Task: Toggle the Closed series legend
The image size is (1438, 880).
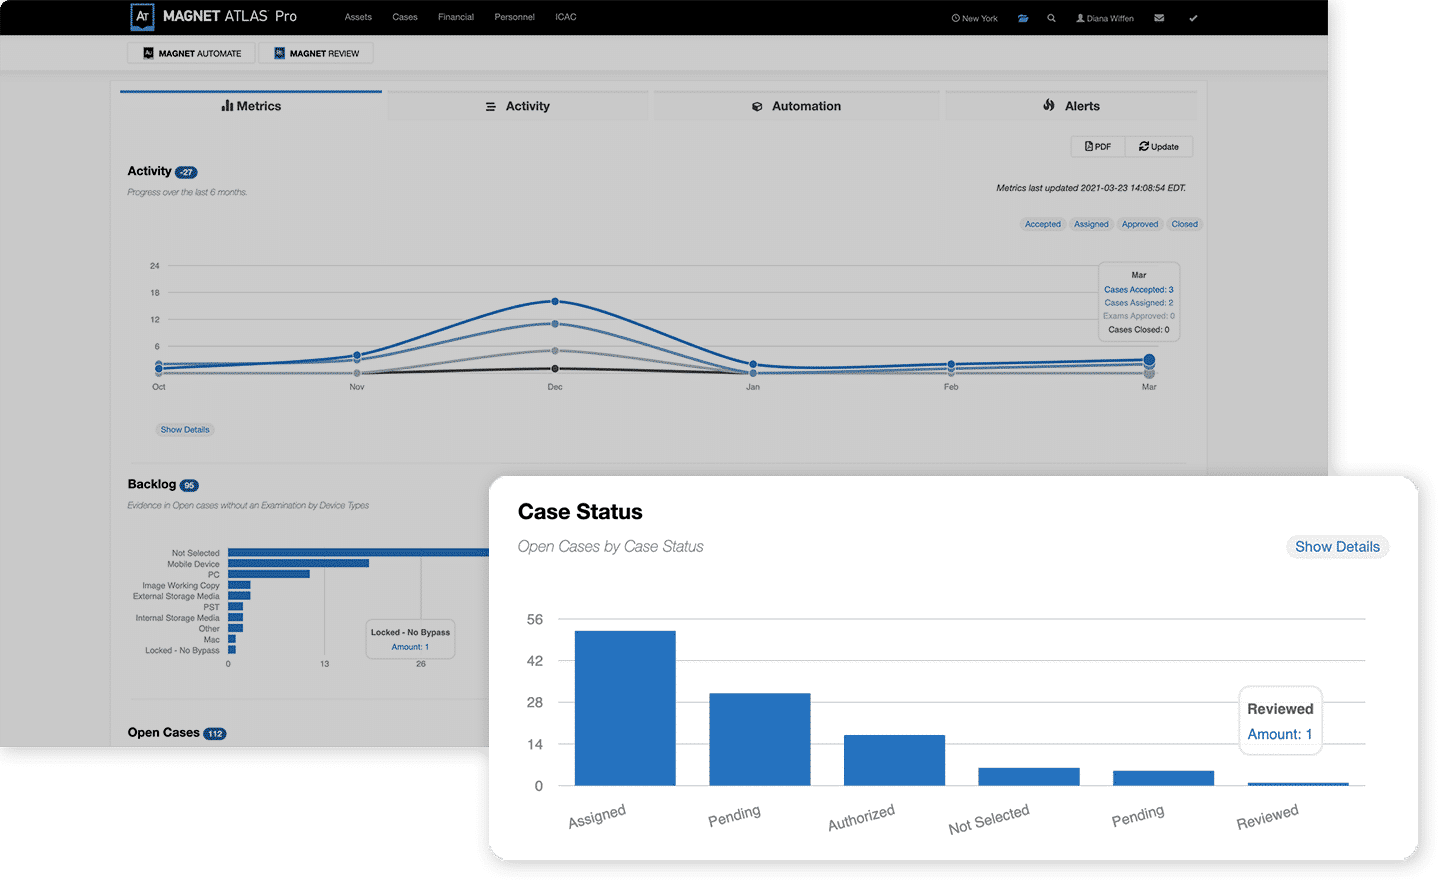Action: 1185,224
